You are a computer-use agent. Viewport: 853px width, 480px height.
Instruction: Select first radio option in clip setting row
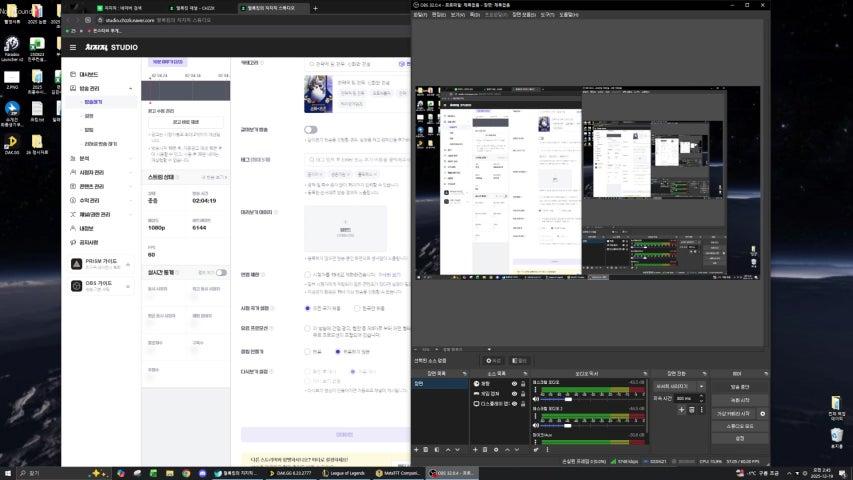click(307, 352)
